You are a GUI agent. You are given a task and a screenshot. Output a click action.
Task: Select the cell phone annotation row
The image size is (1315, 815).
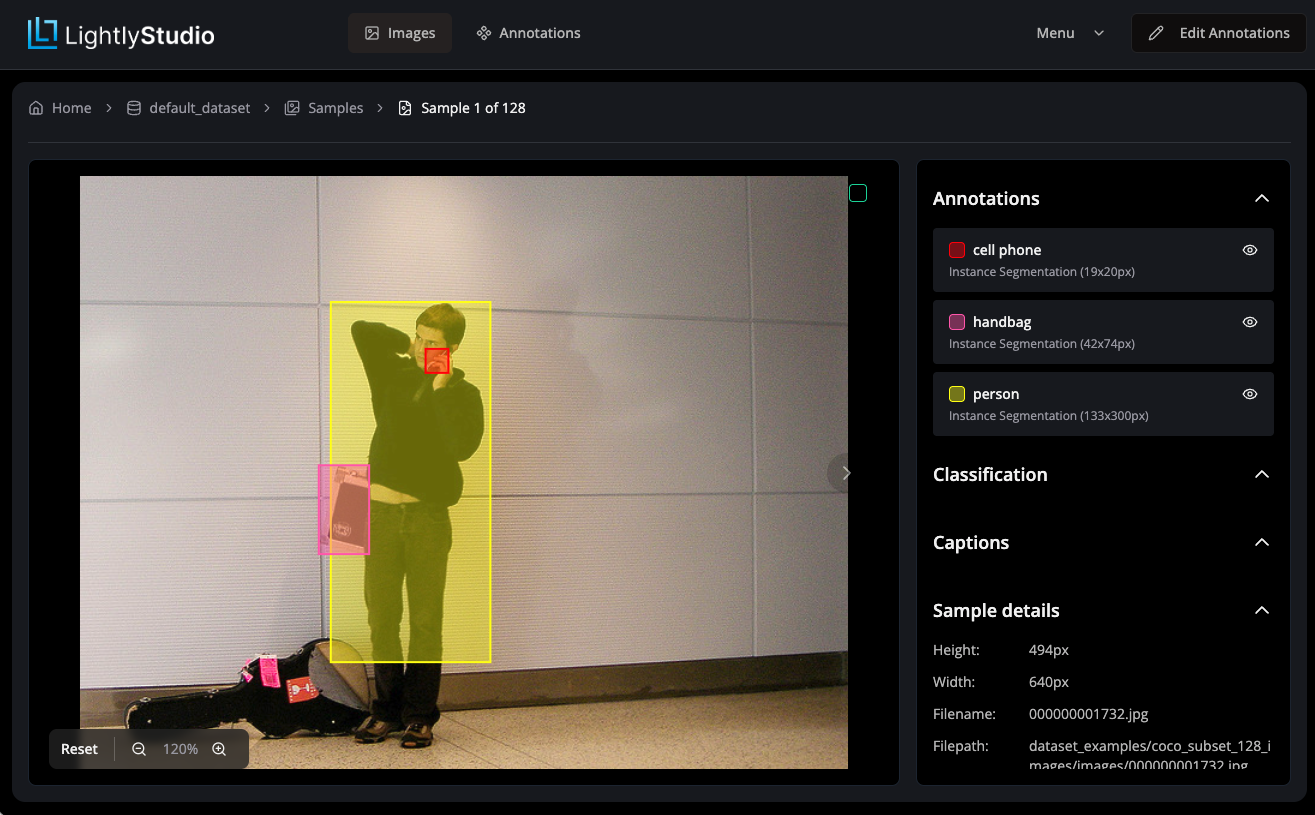(1103, 260)
